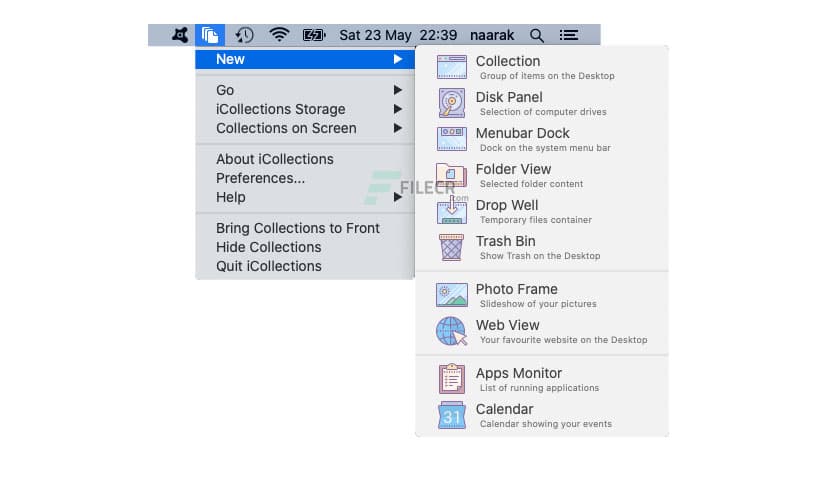836x484 pixels.
Task: Click the Sat 23 May 22:39 clock
Action: pyautogui.click(x=398, y=35)
